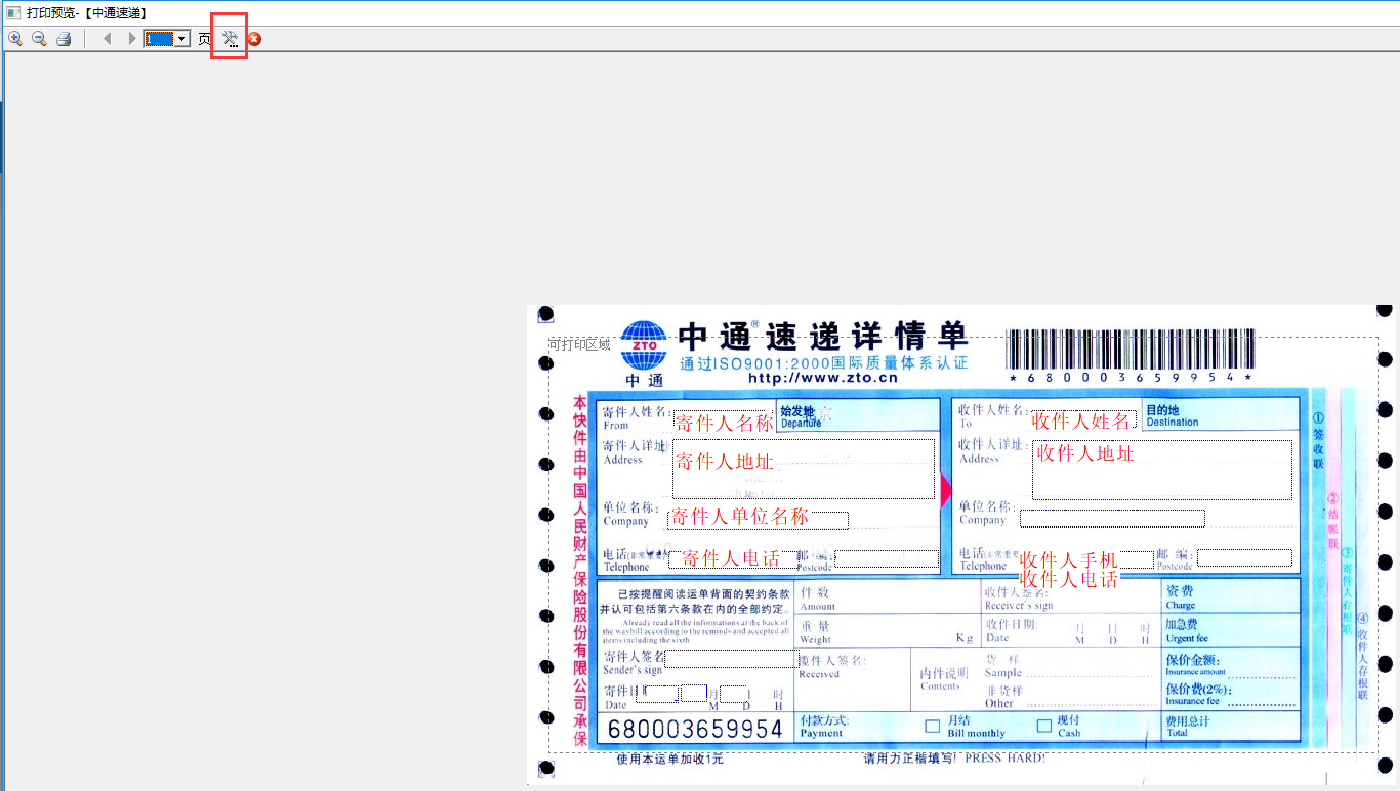Viewport: 1400px width, 791px height.
Task: Click the http://www.zto.cn address
Action: point(823,378)
